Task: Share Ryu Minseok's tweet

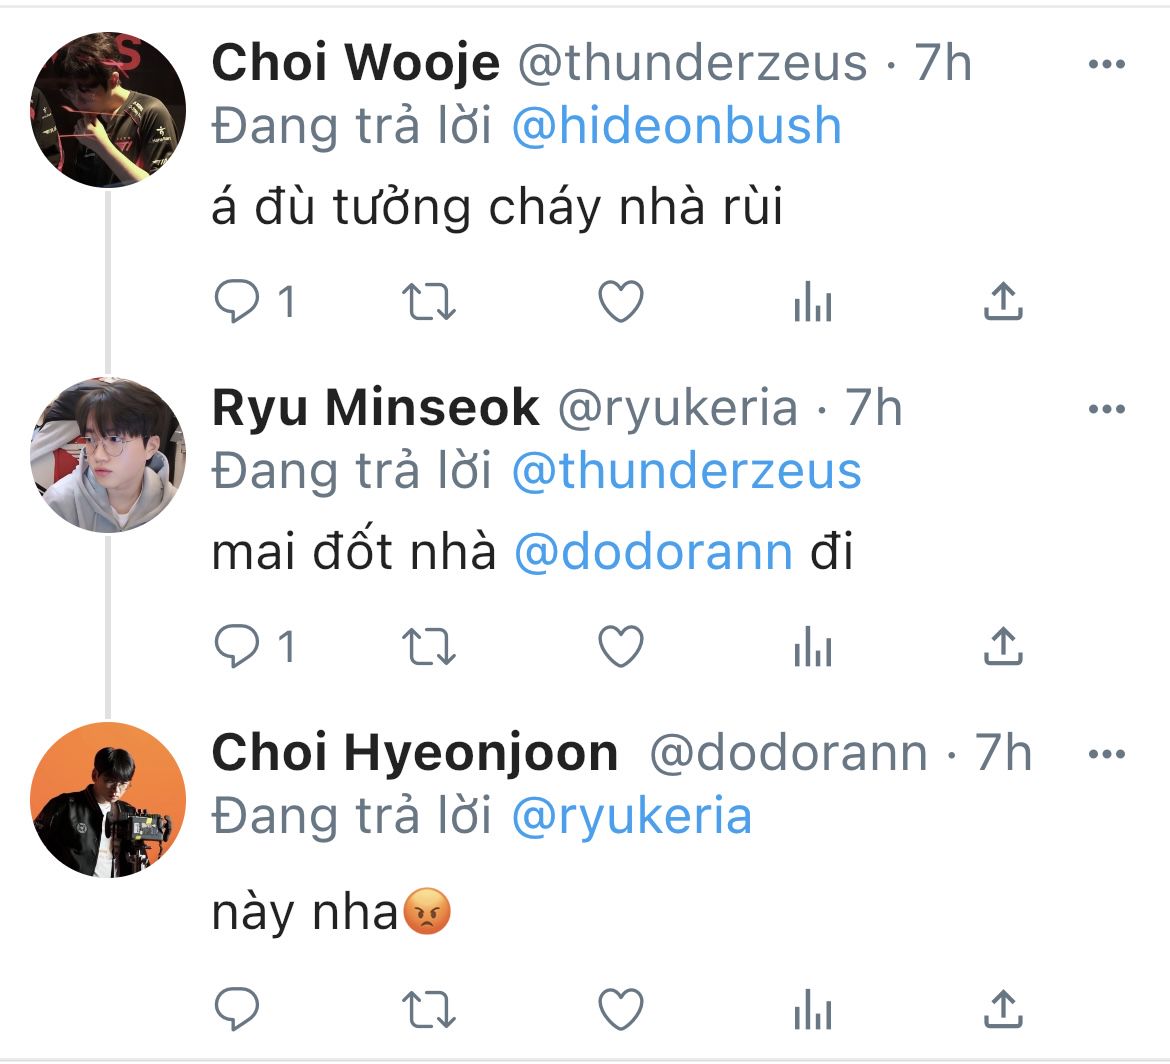Action: pyautogui.click(x=1003, y=649)
